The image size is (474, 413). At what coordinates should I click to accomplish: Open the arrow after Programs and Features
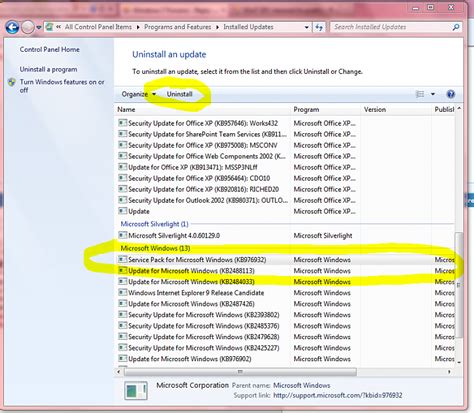click(217, 27)
